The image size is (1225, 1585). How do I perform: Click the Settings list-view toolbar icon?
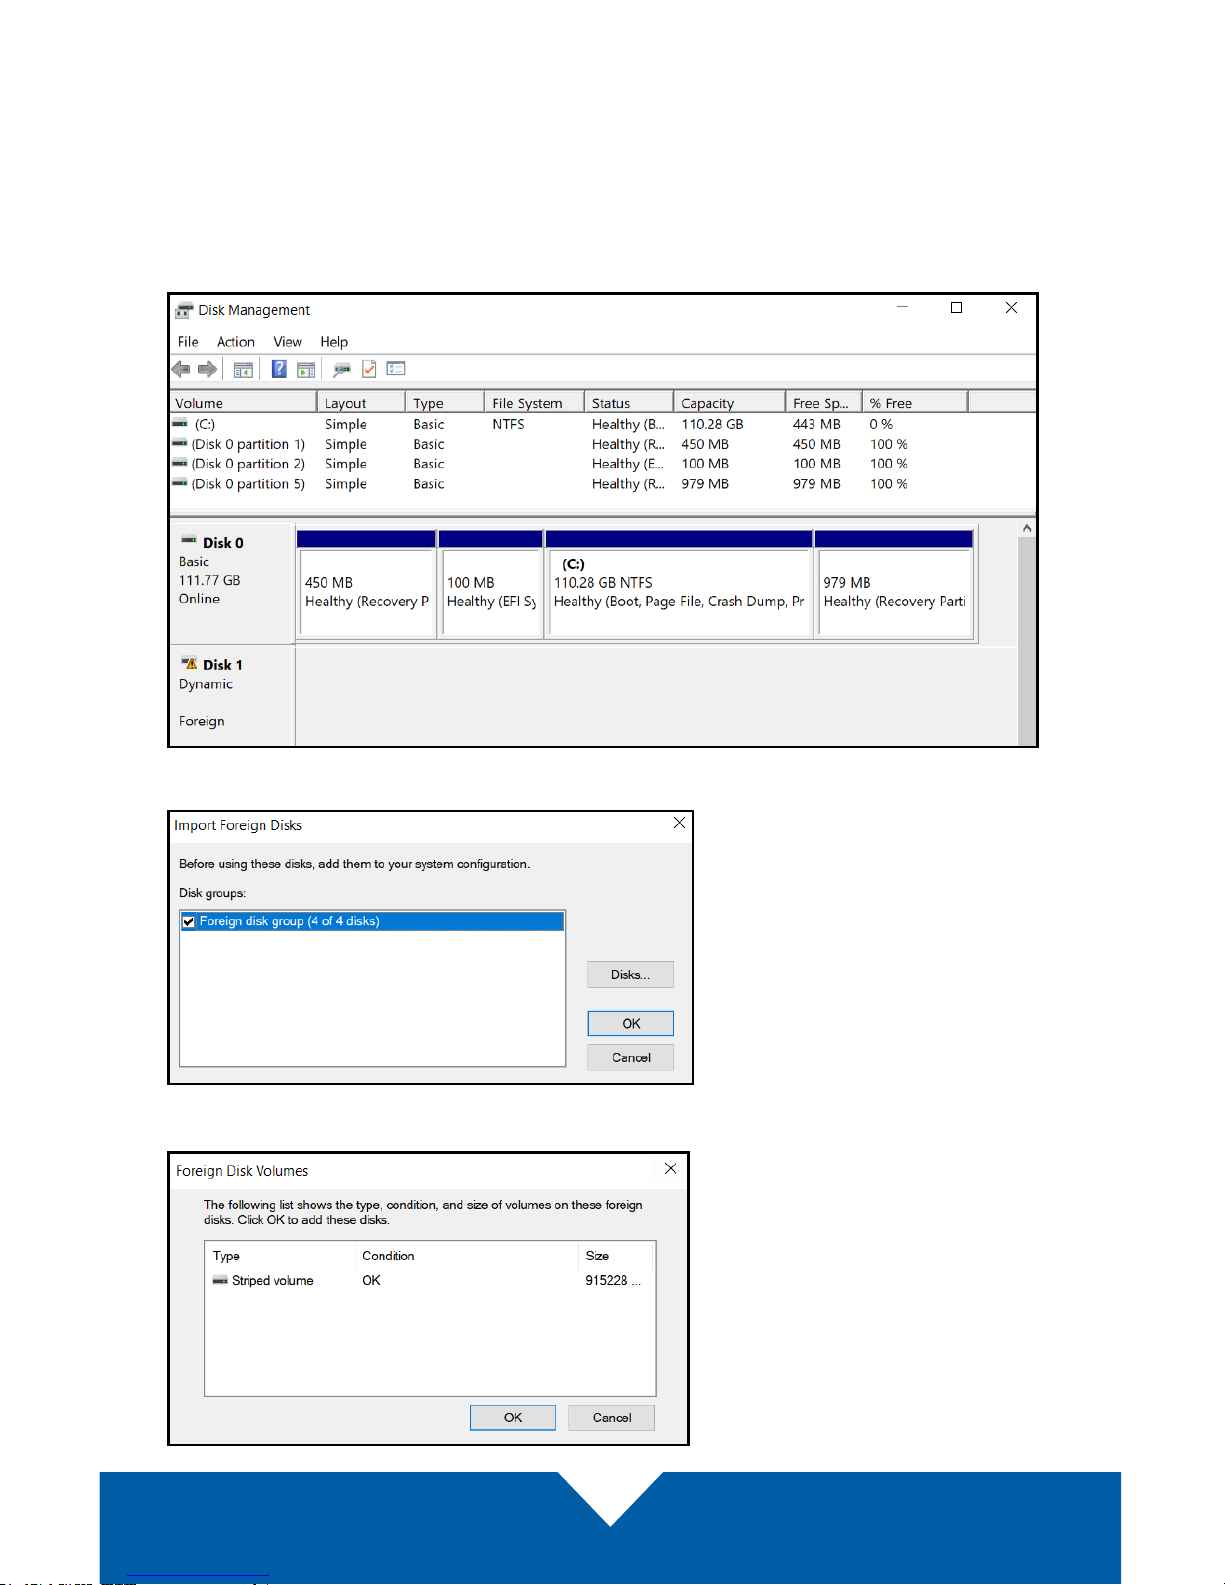click(396, 369)
